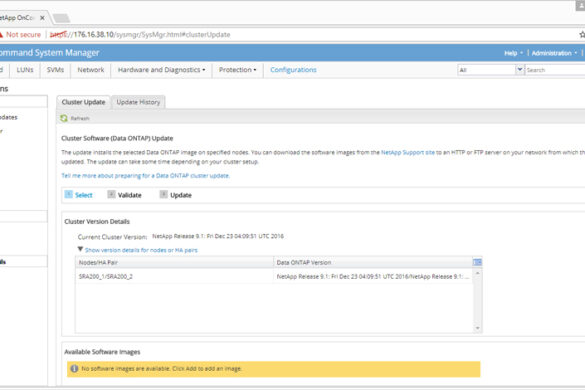Select the Cluster Update tab
The width and height of the screenshot is (585, 390).
pos(84,102)
